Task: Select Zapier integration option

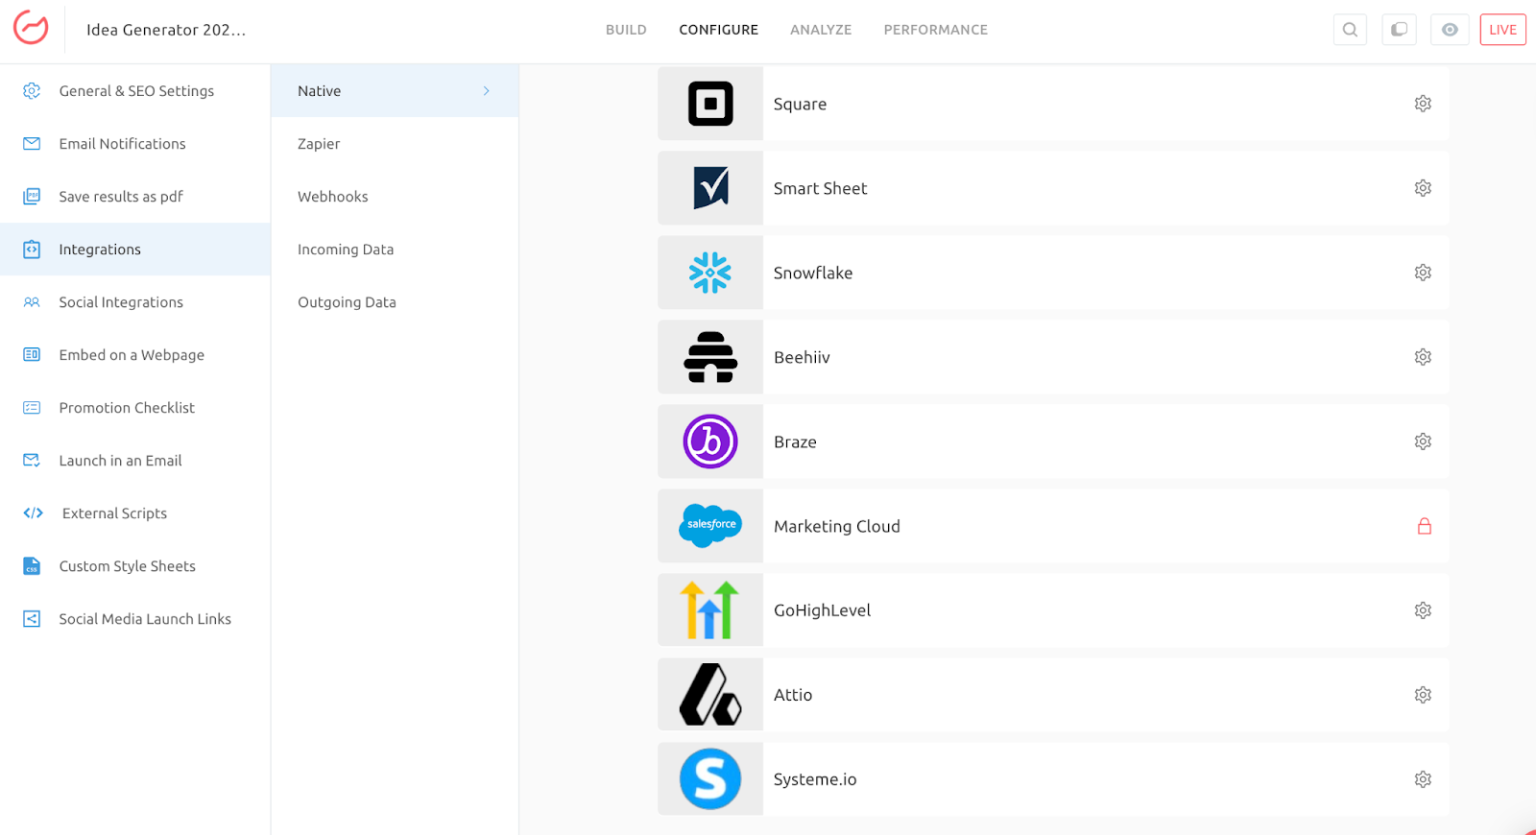Action: [x=319, y=144]
